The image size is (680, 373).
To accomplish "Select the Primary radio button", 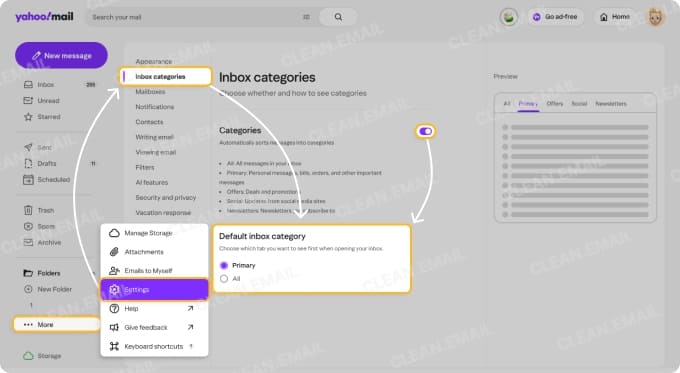I will click(x=224, y=265).
